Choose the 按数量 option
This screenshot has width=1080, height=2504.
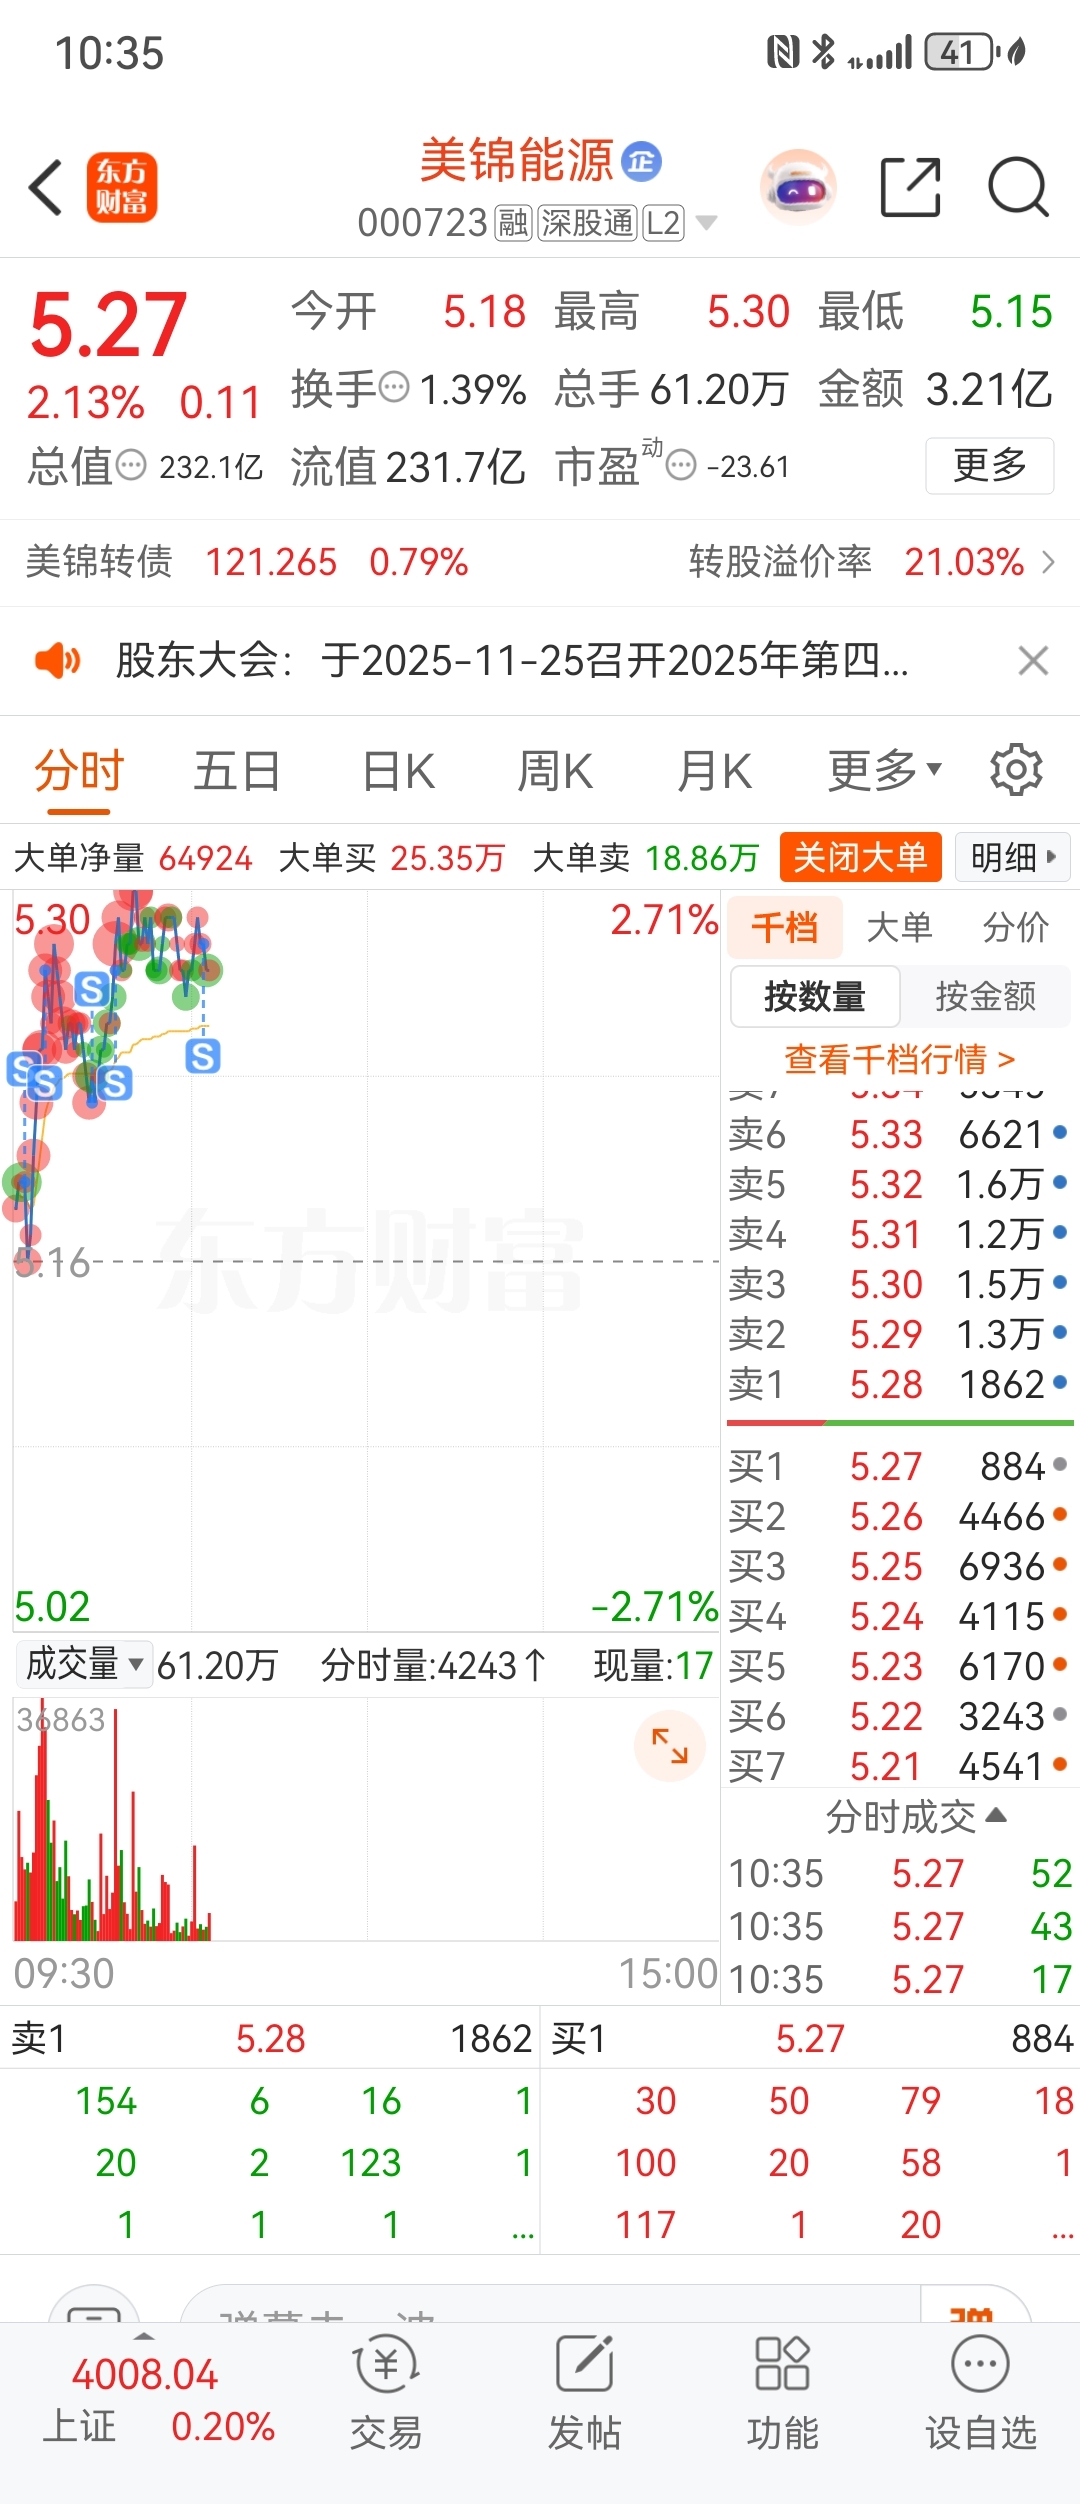pyautogui.click(x=815, y=996)
